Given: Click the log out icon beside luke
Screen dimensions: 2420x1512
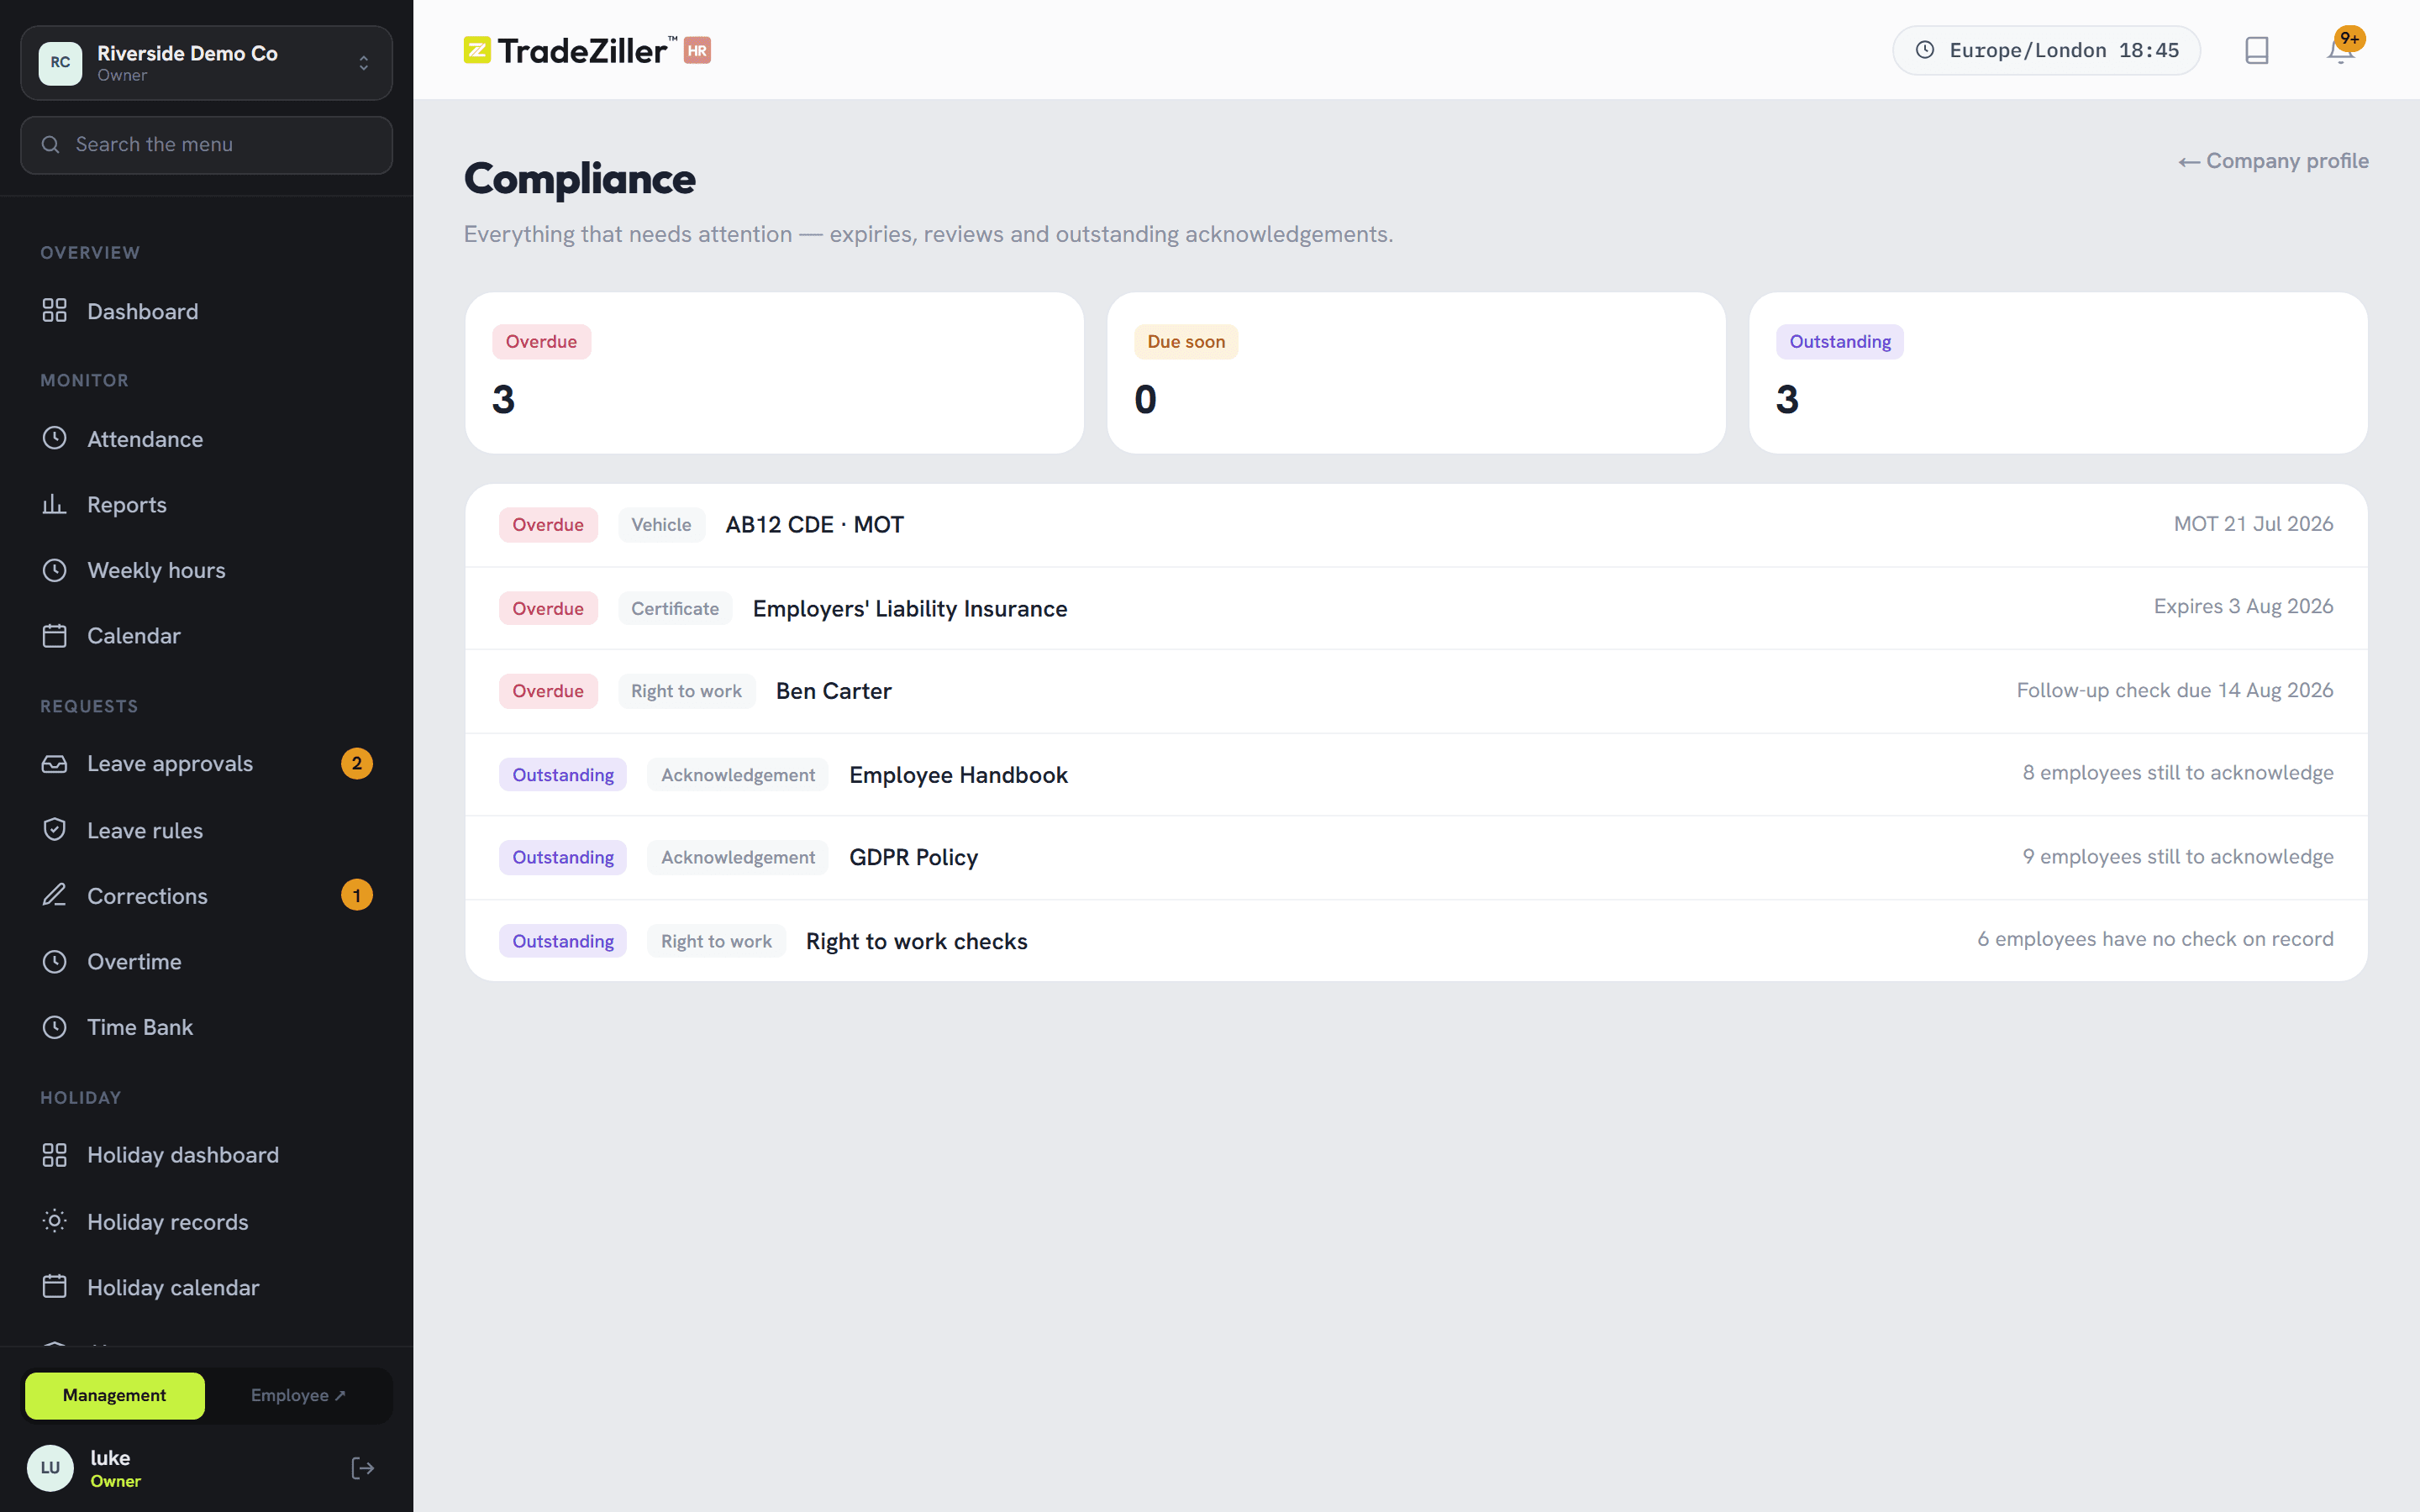Looking at the screenshot, I should tap(363, 1467).
